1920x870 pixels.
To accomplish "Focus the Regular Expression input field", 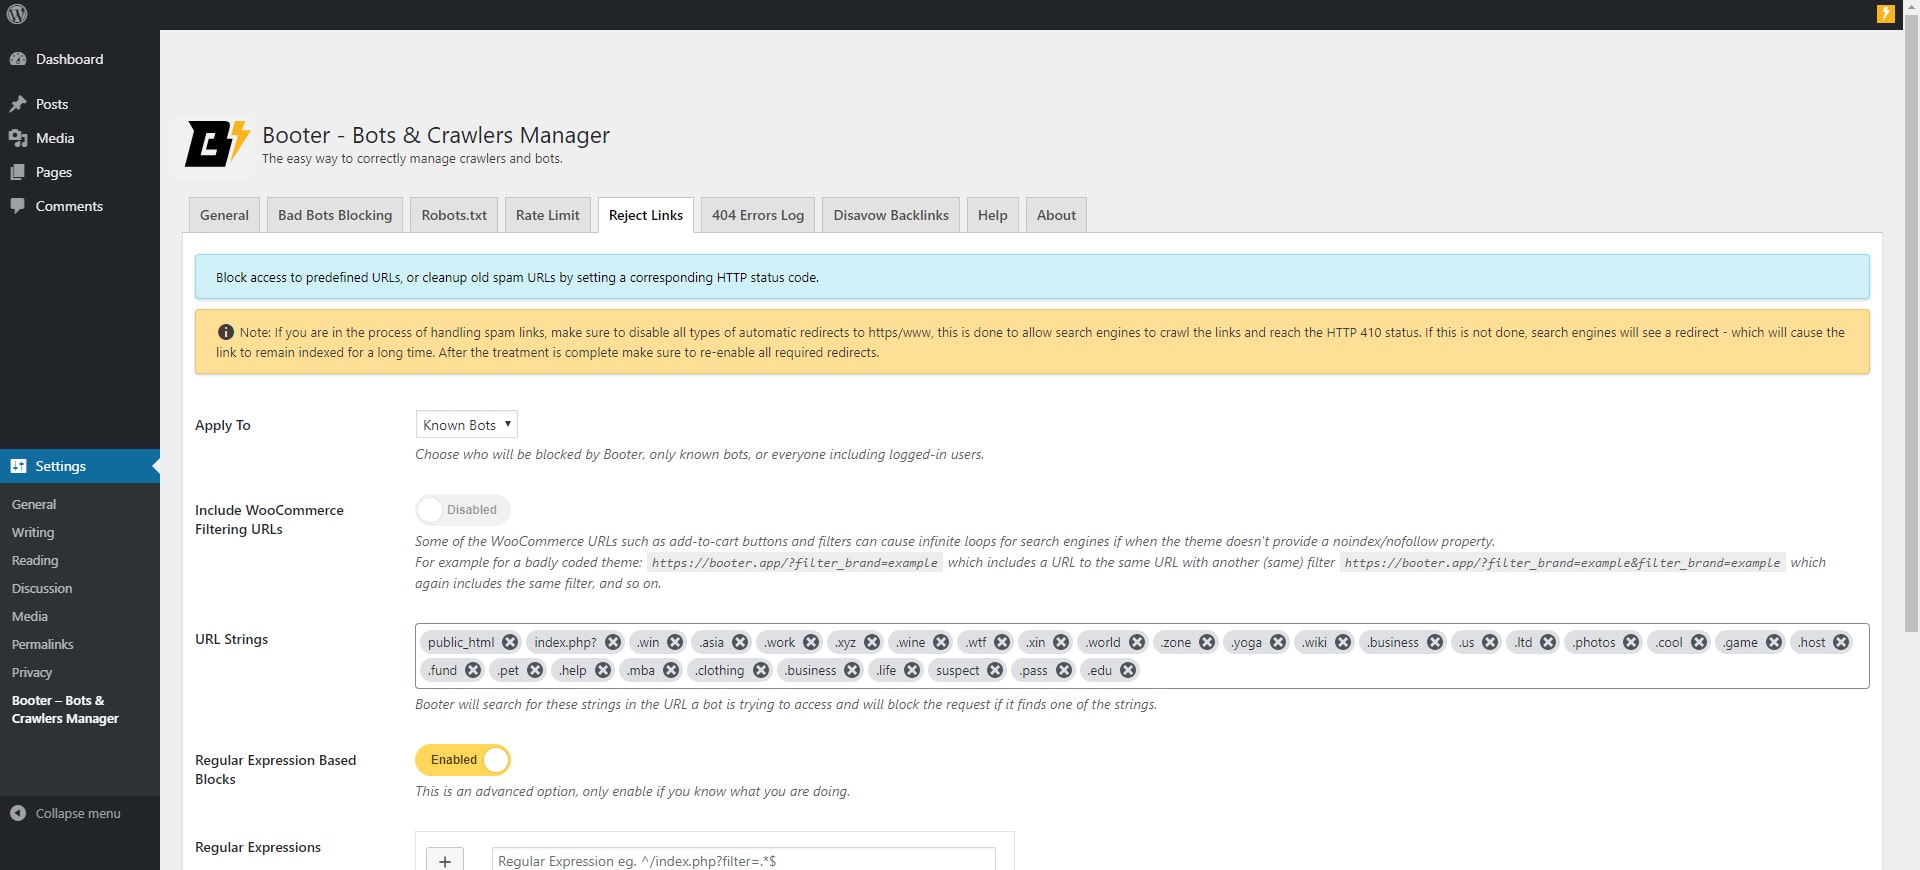I will point(744,860).
